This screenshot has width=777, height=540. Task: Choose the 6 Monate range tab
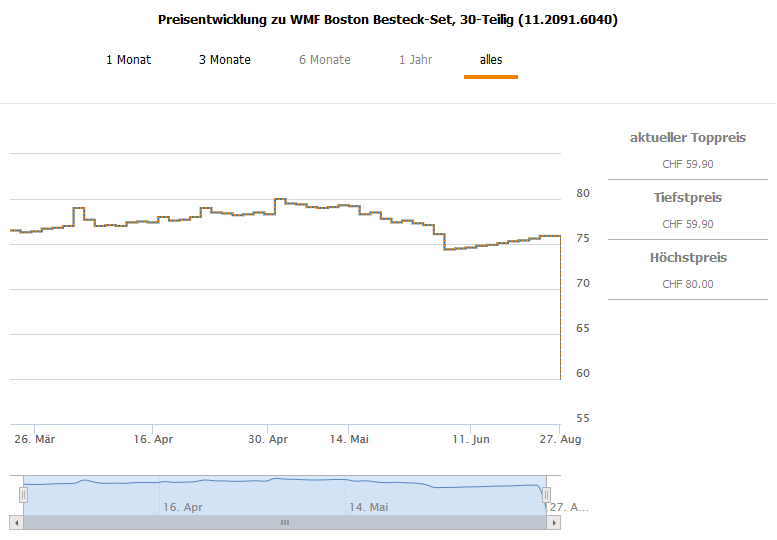tap(324, 60)
